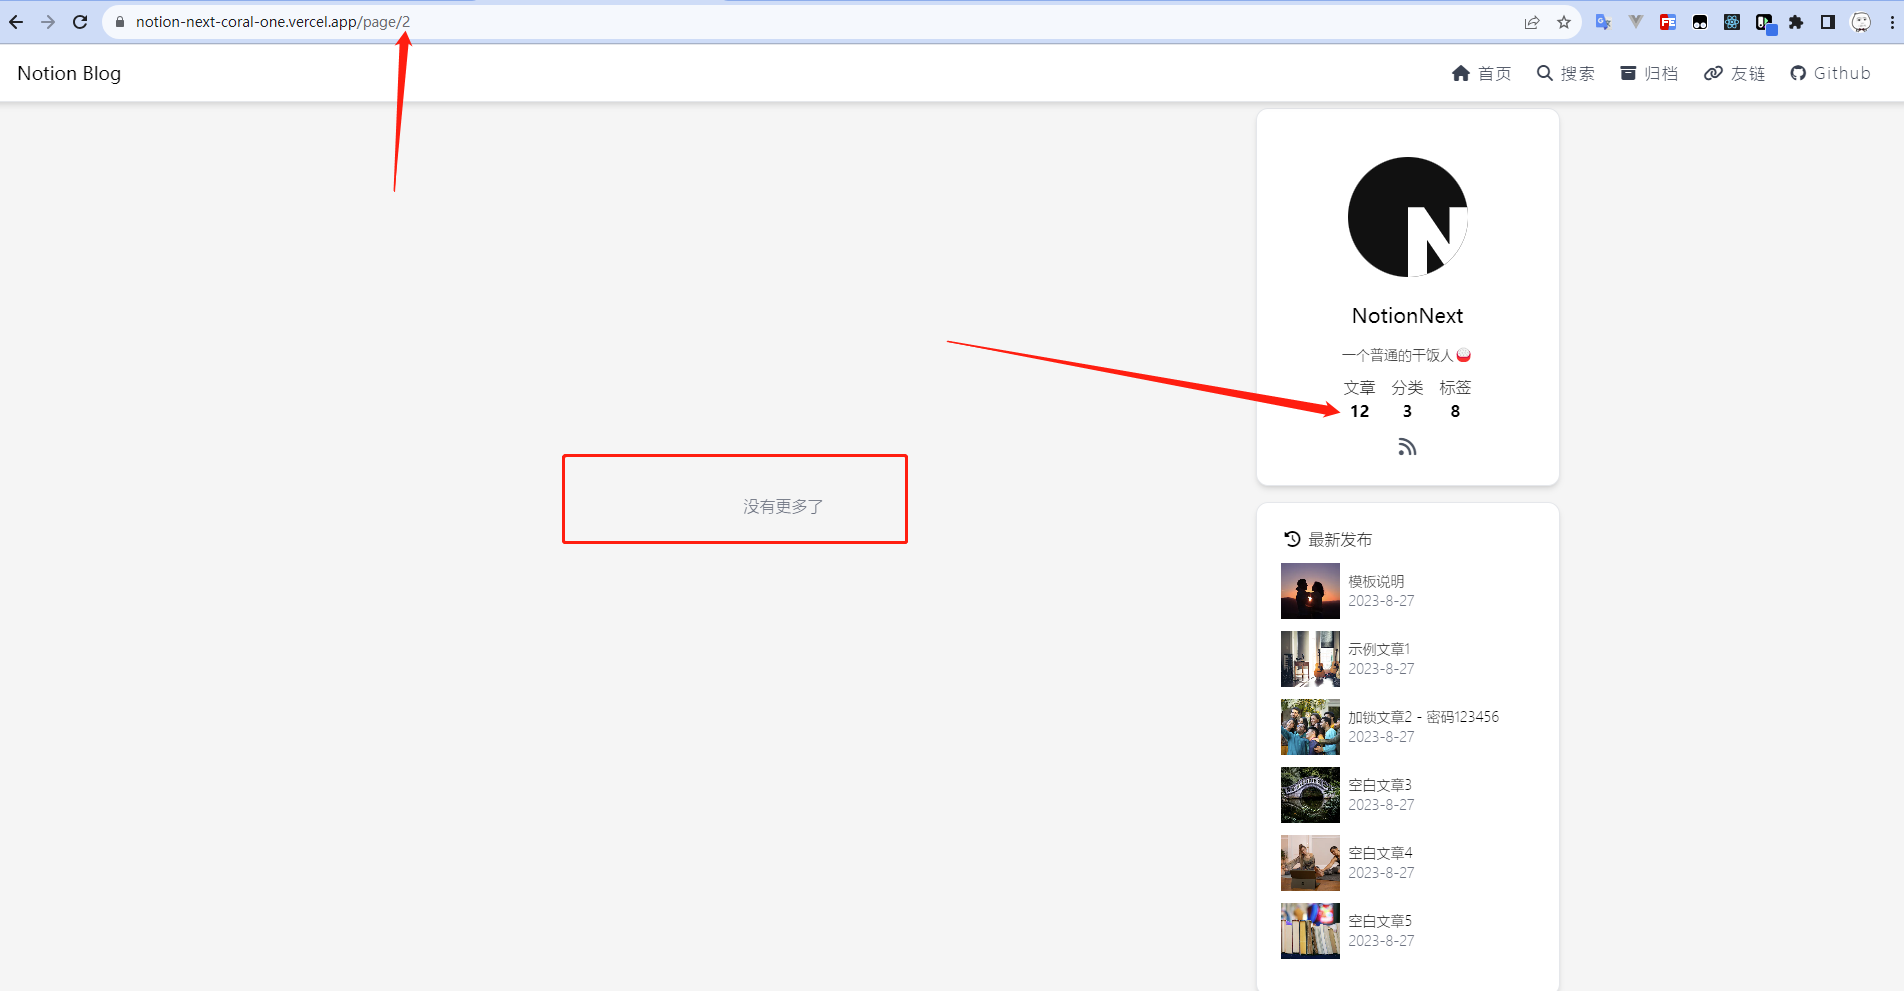
Task: Click the clock icon beside 最新发布
Action: (x=1290, y=538)
